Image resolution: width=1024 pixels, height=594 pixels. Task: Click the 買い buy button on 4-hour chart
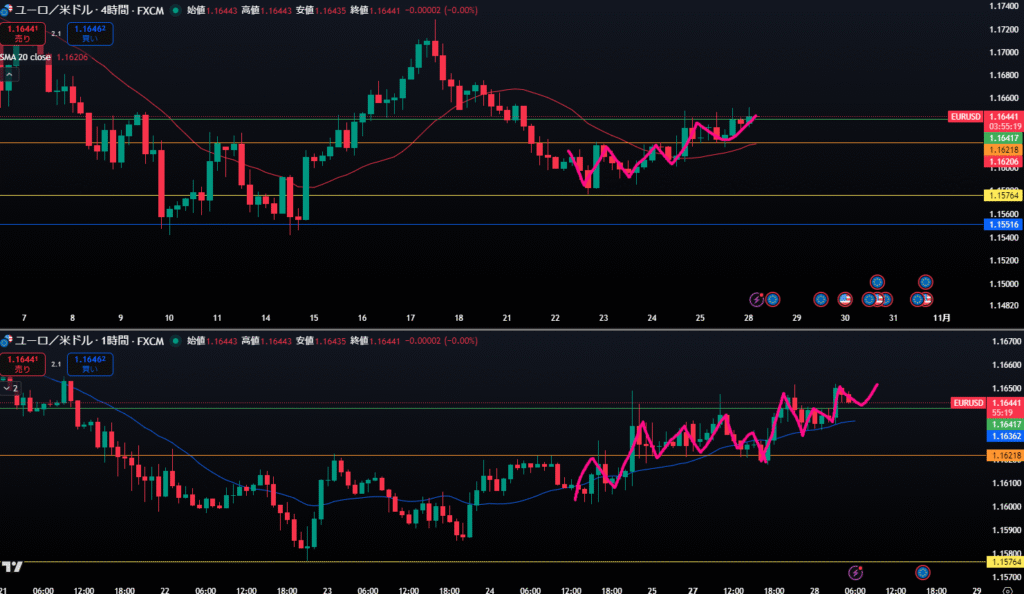(90, 33)
